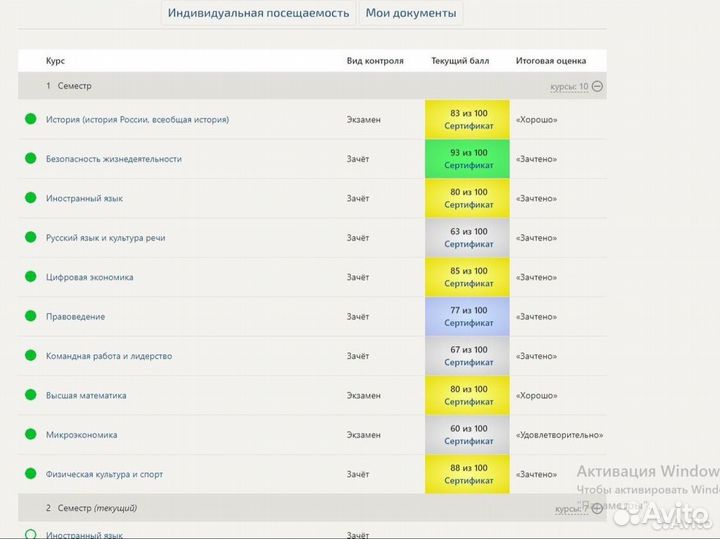The height and width of the screenshot is (539, 720).
Task: Click green status dot beside Микроэкономика
Action: [x=30, y=435]
